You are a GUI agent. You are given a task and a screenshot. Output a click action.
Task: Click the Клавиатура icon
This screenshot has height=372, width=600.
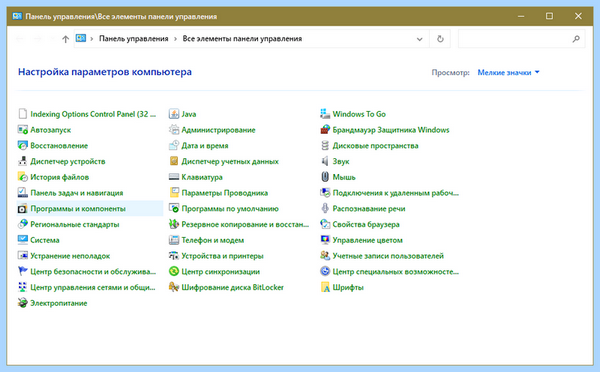(x=174, y=177)
